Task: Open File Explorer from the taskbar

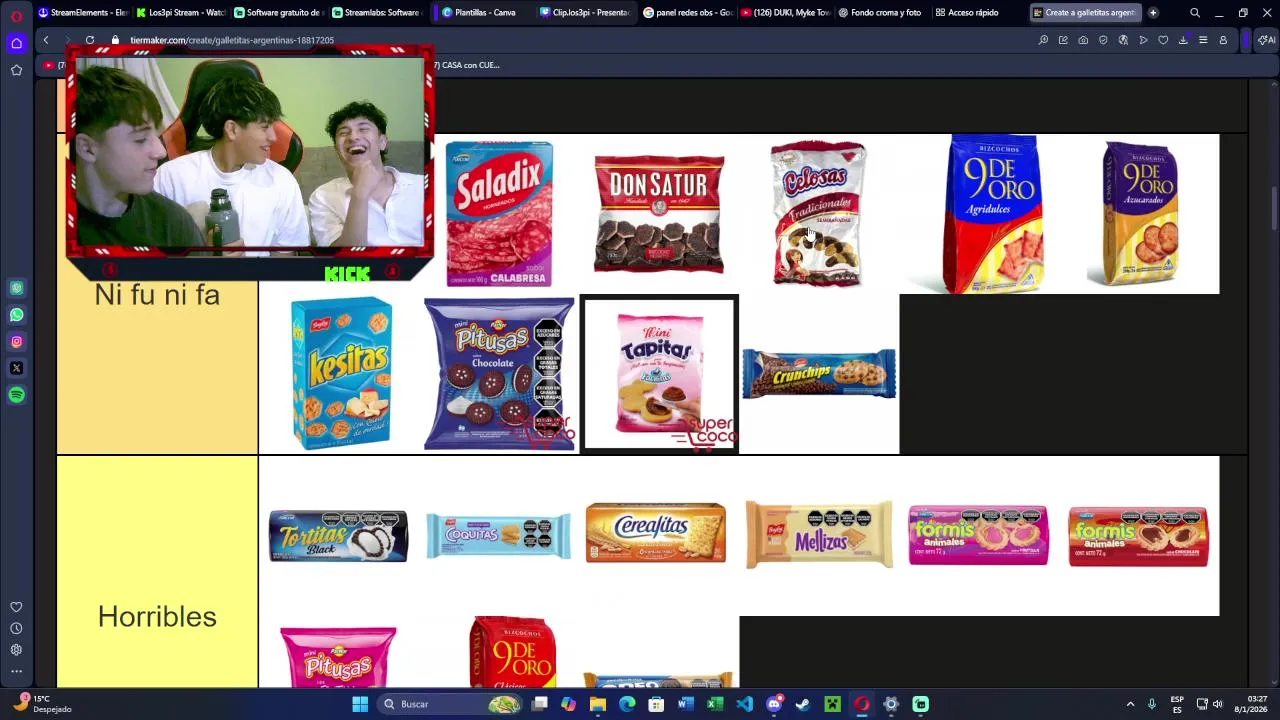Action: tap(598, 704)
